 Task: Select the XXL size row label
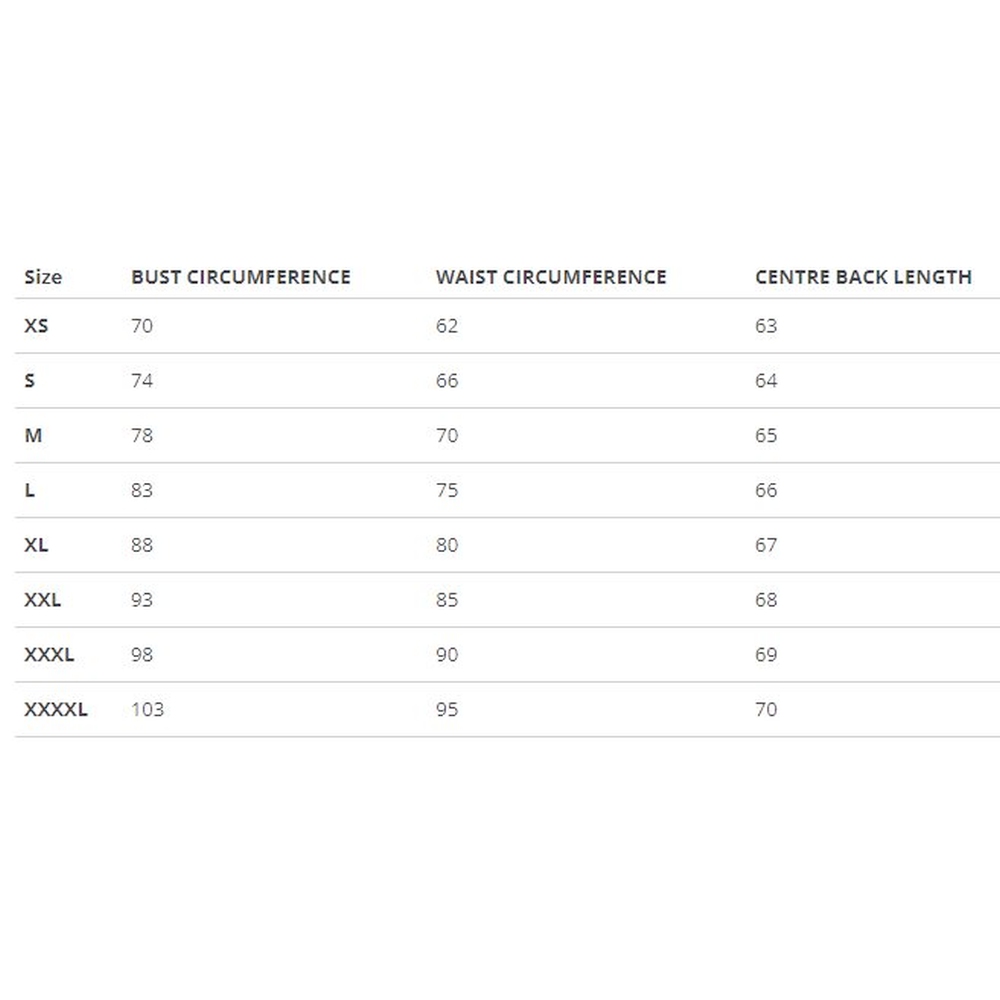click(x=42, y=600)
